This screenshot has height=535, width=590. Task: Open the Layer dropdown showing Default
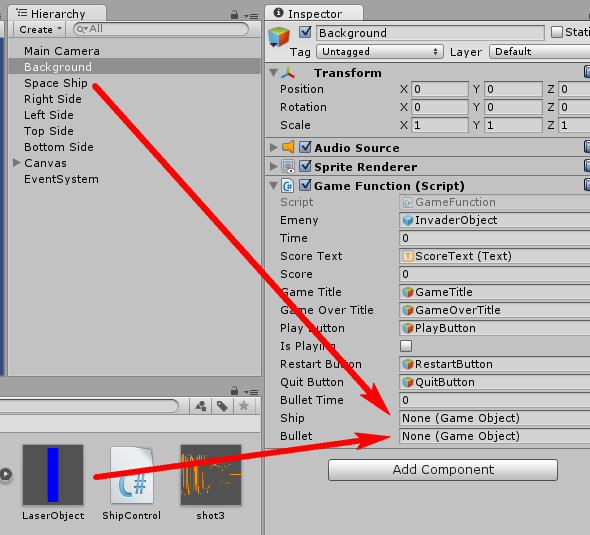(540, 52)
